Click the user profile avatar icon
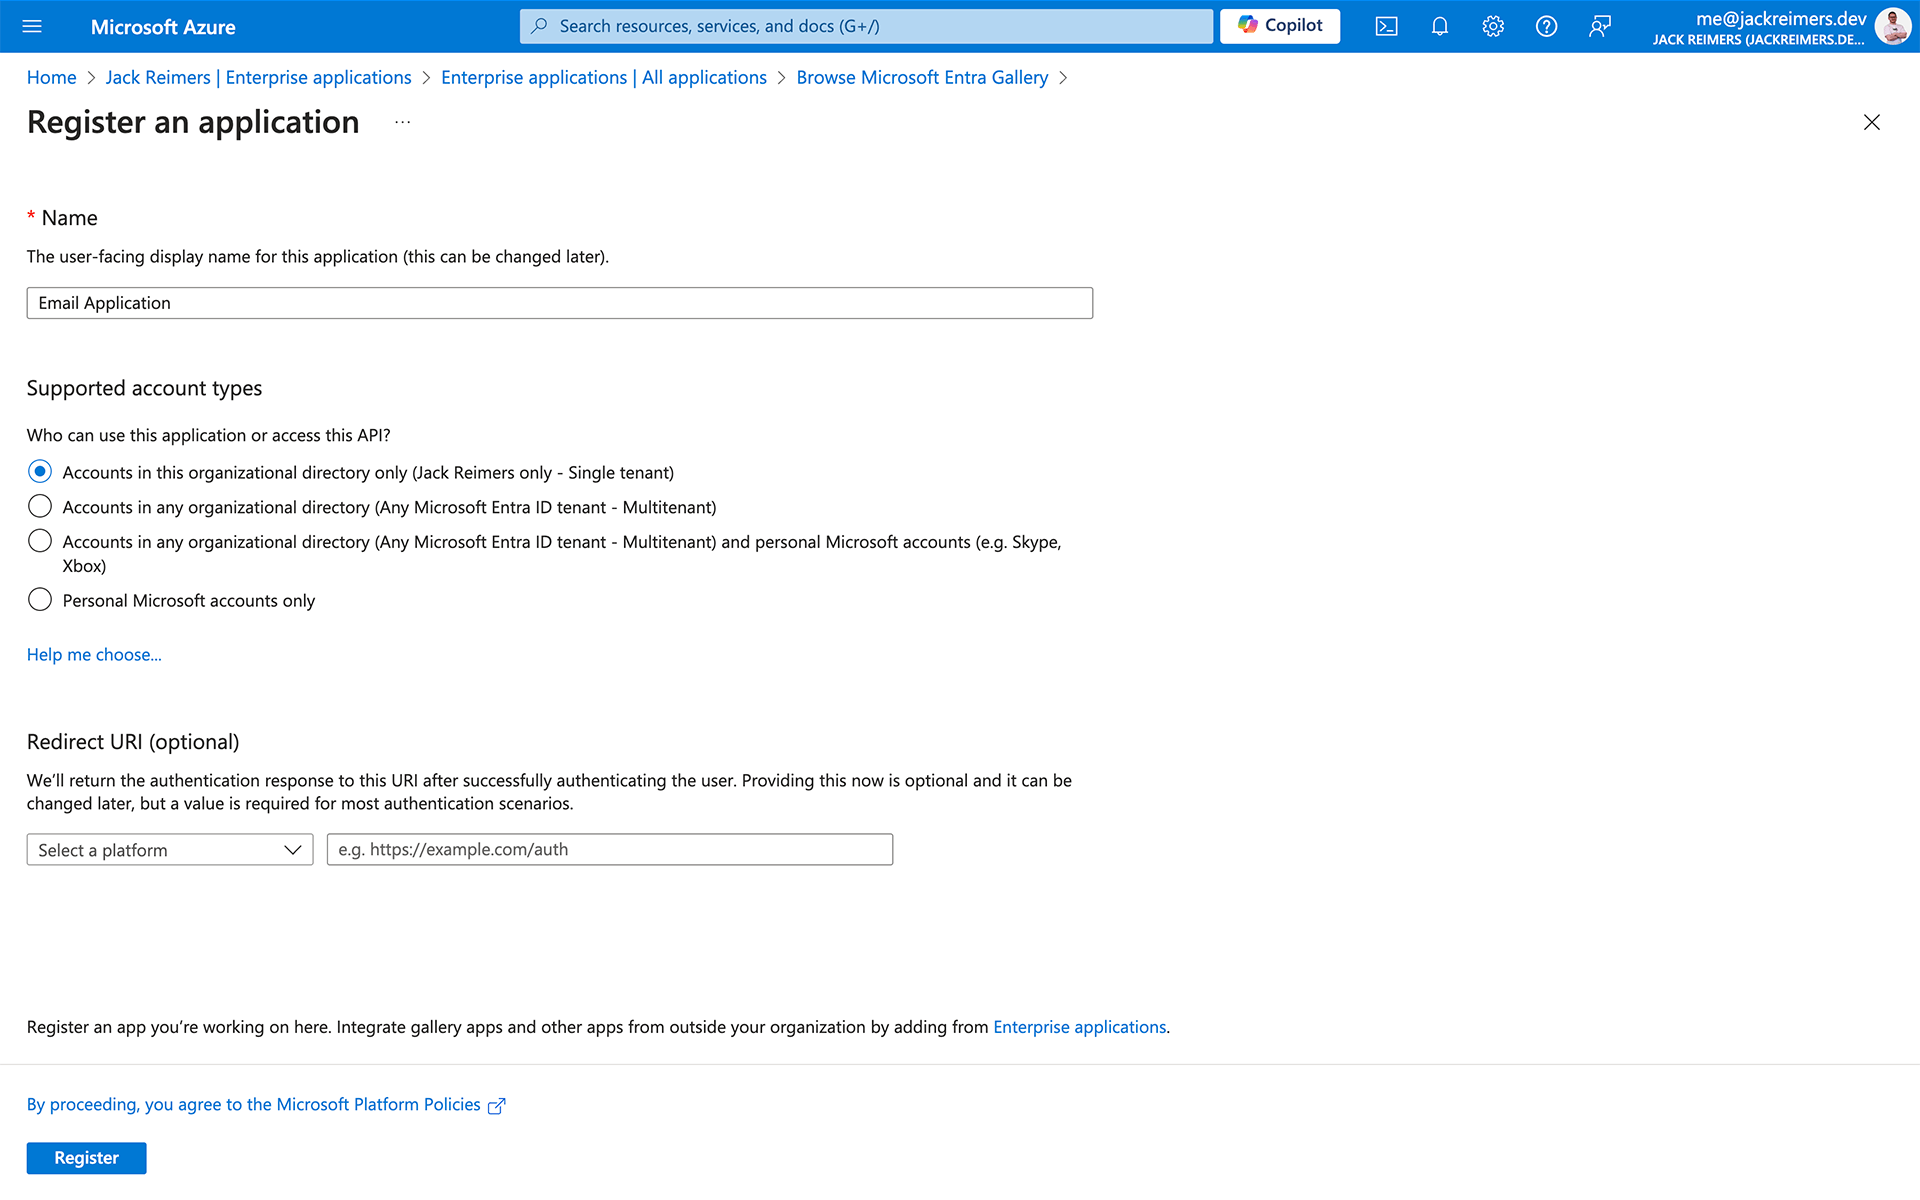 [x=1895, y=26]
